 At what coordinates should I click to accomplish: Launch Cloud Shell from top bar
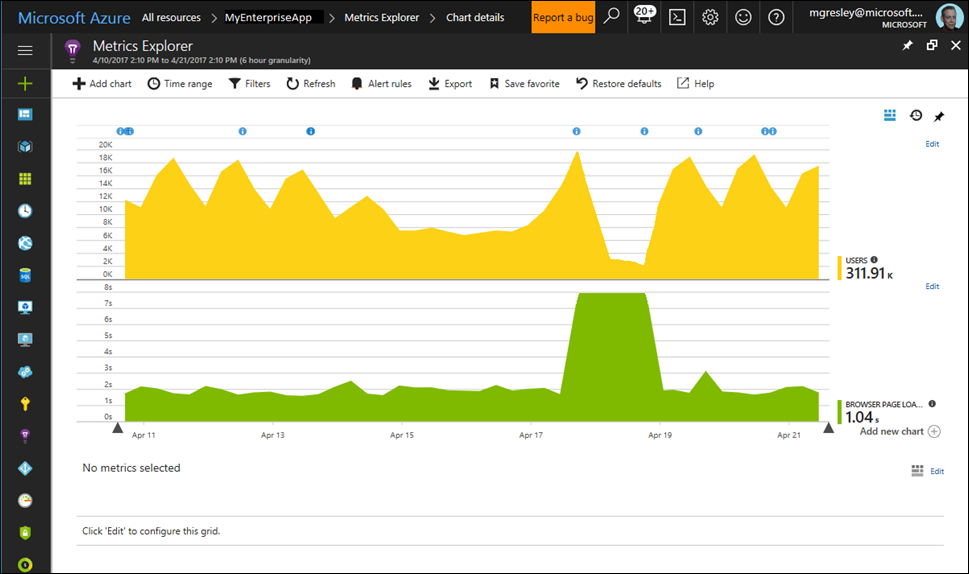click(x=677, y=17)
